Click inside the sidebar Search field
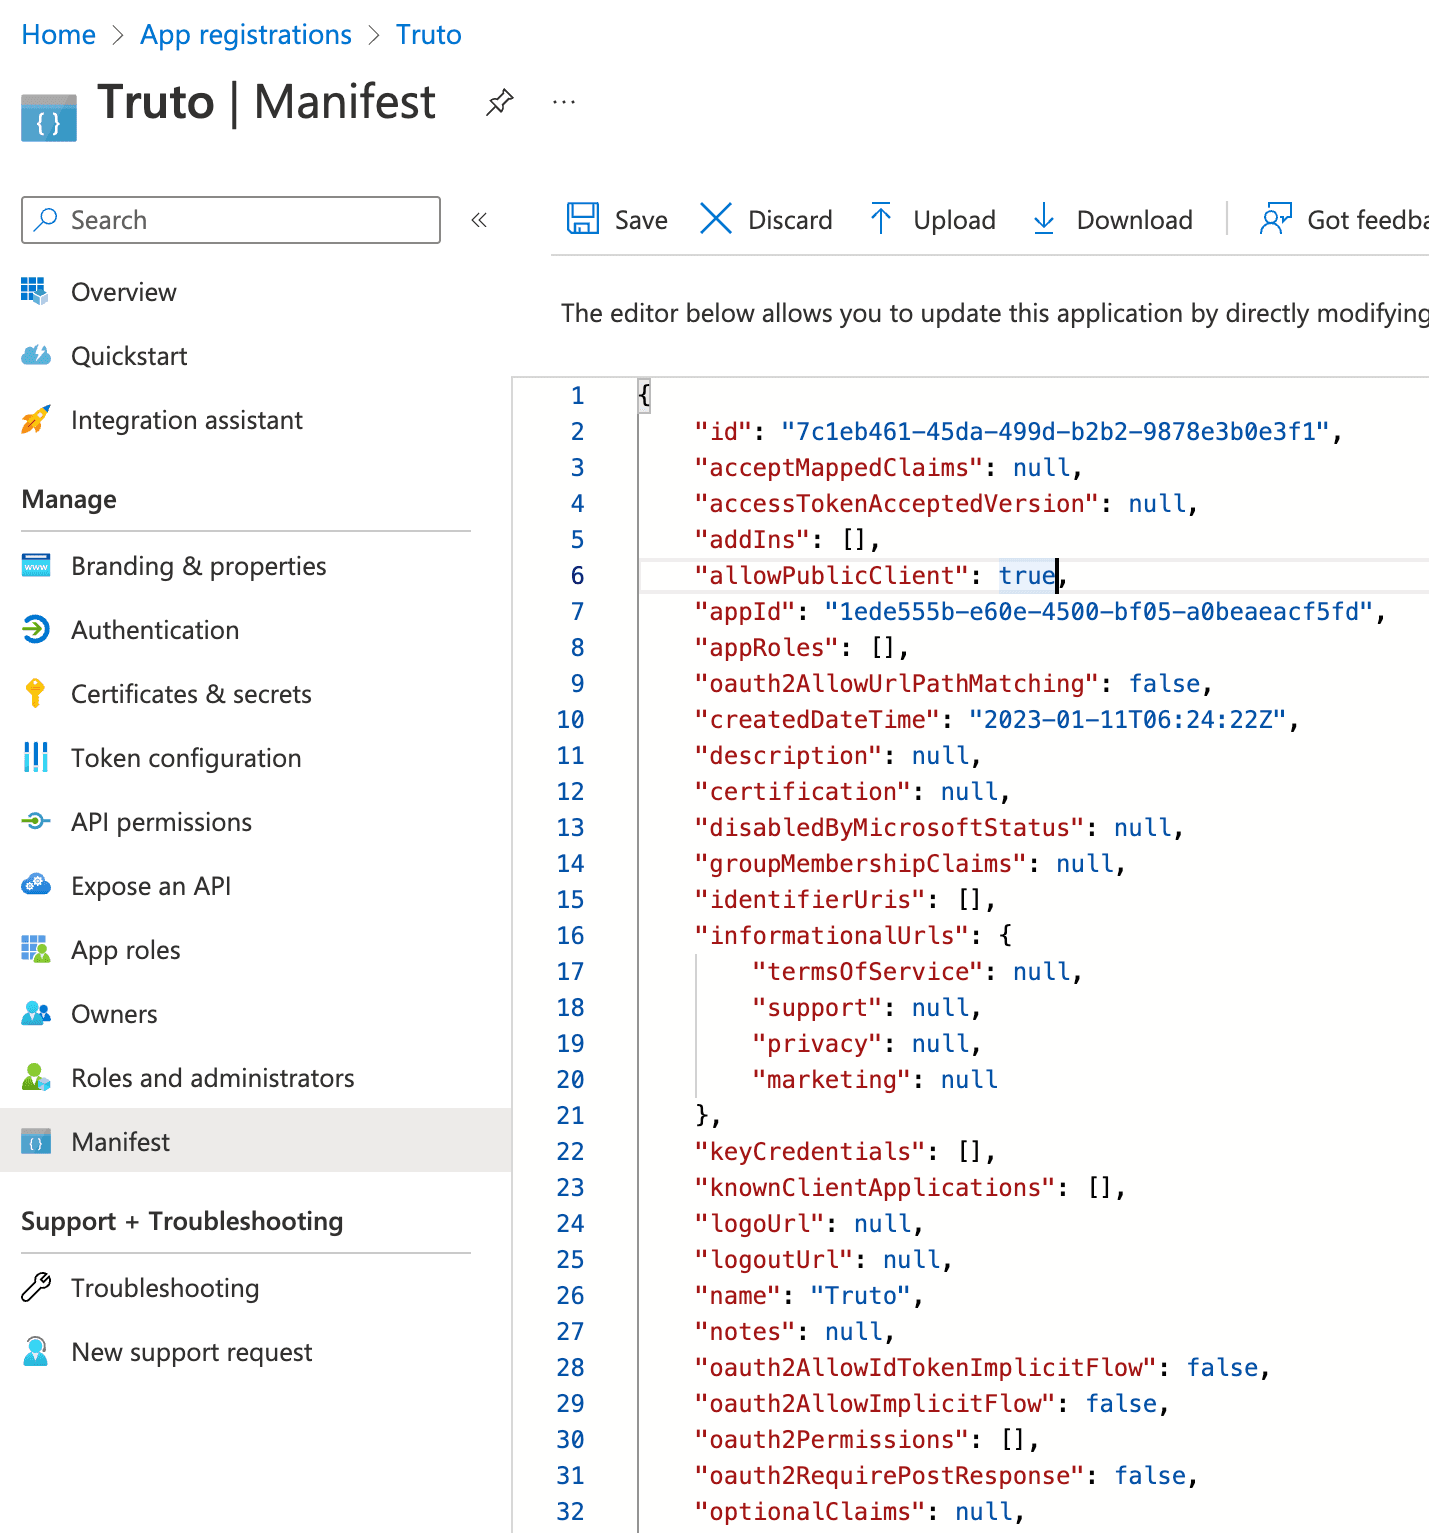 (x=230, y=219)
